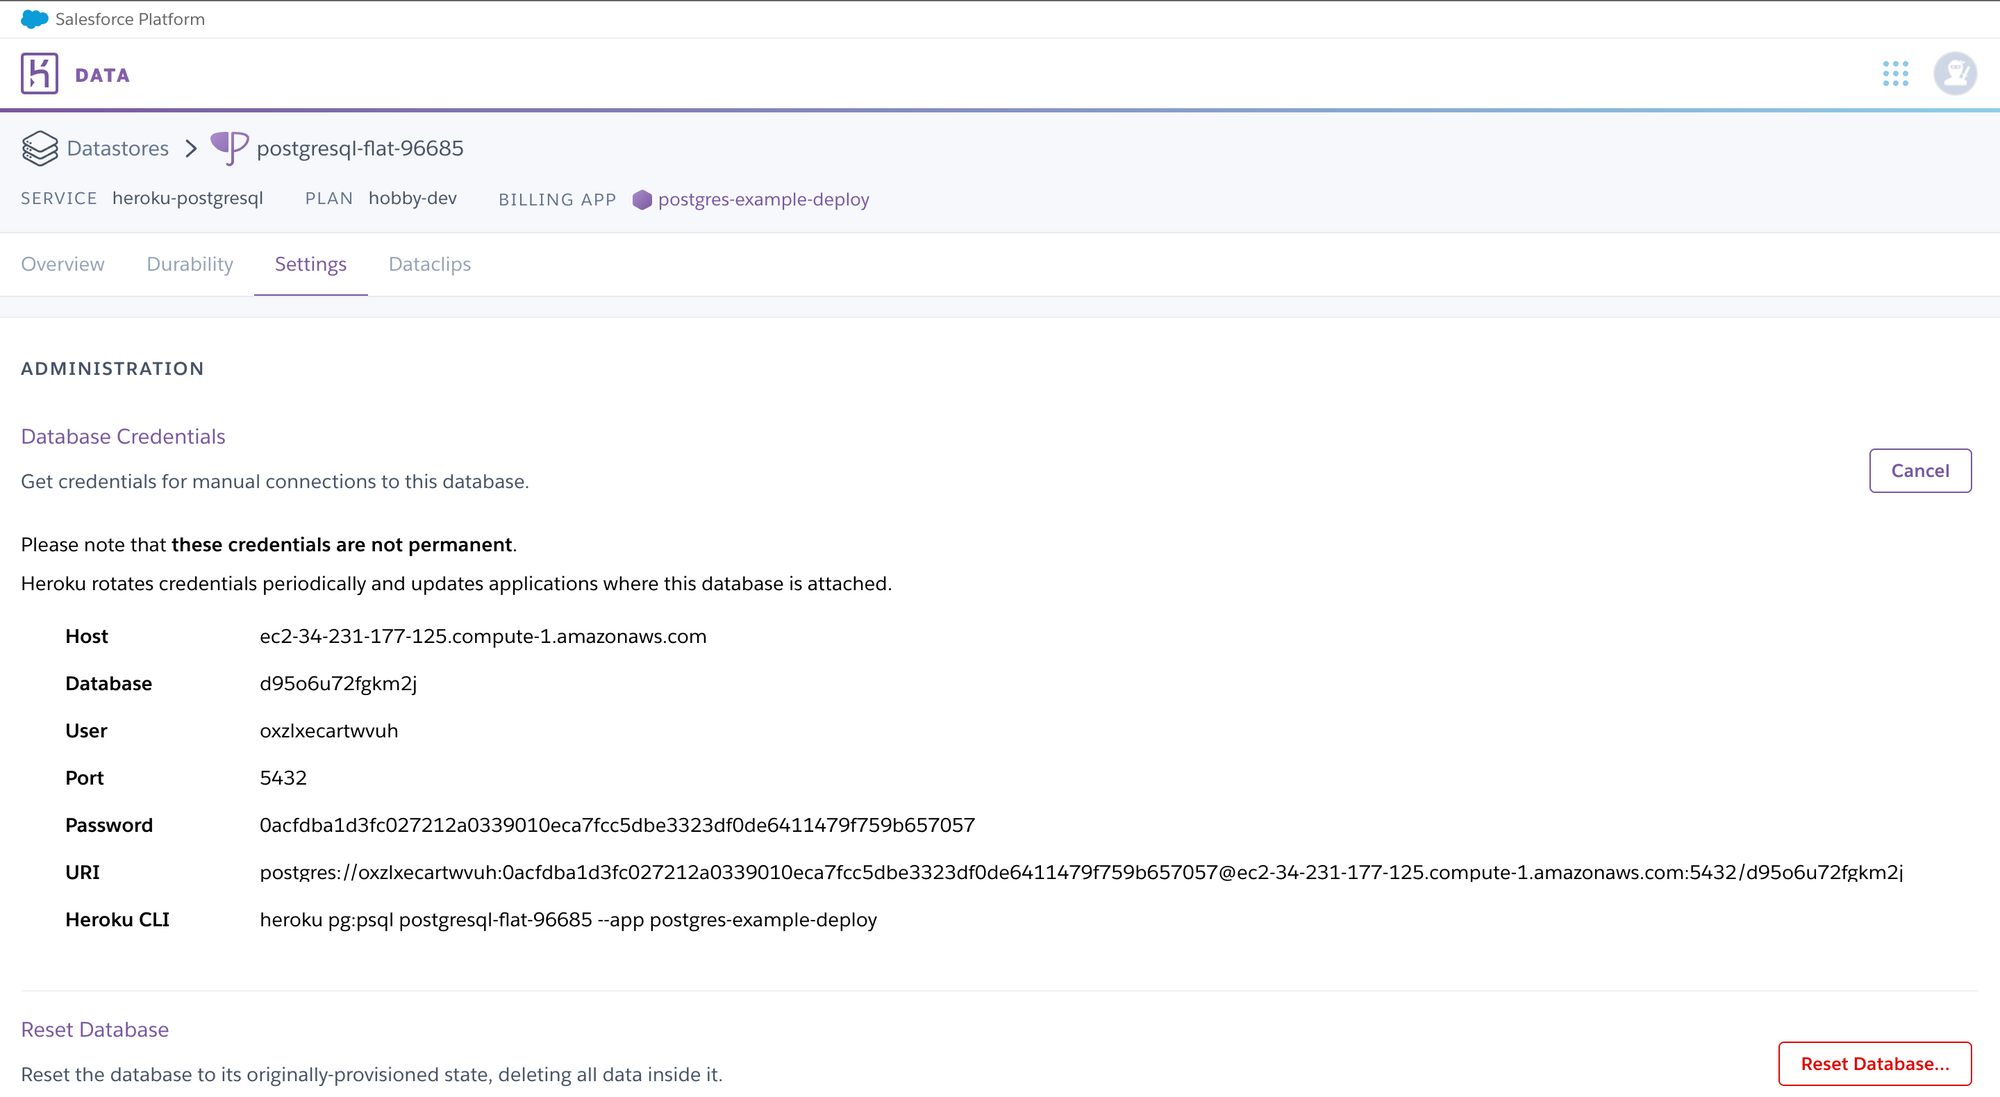Click the Host value ec2-34-231-177-125.compute-1.amazonaws.com
Image resolution: width=2000 pixels, height=1097 pixels.
tap(483, 636)
